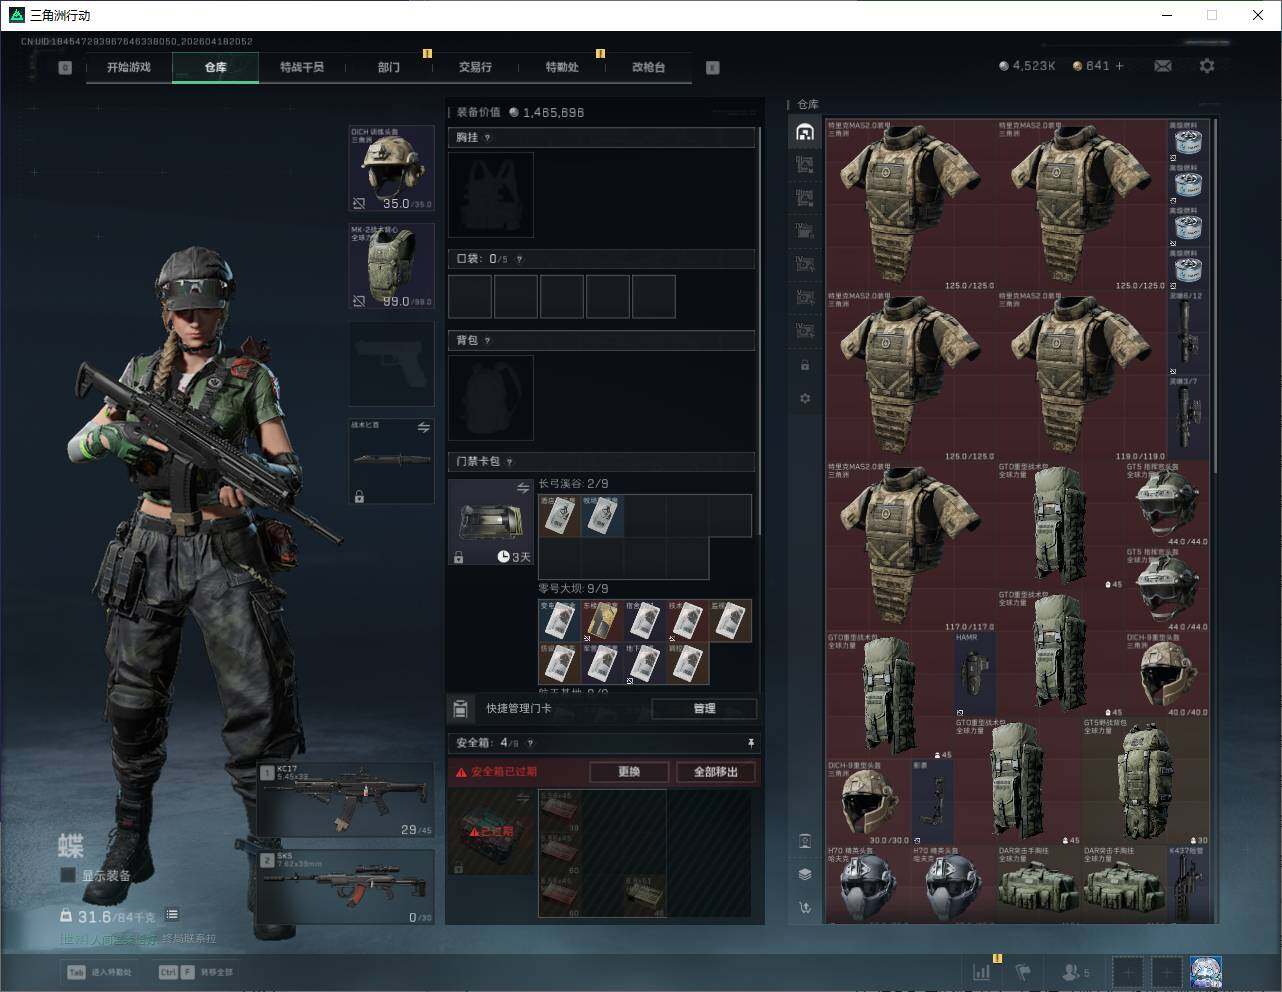
Task: Click the sort icon at stash sidebar bottom
Action: tap(805, 907)
